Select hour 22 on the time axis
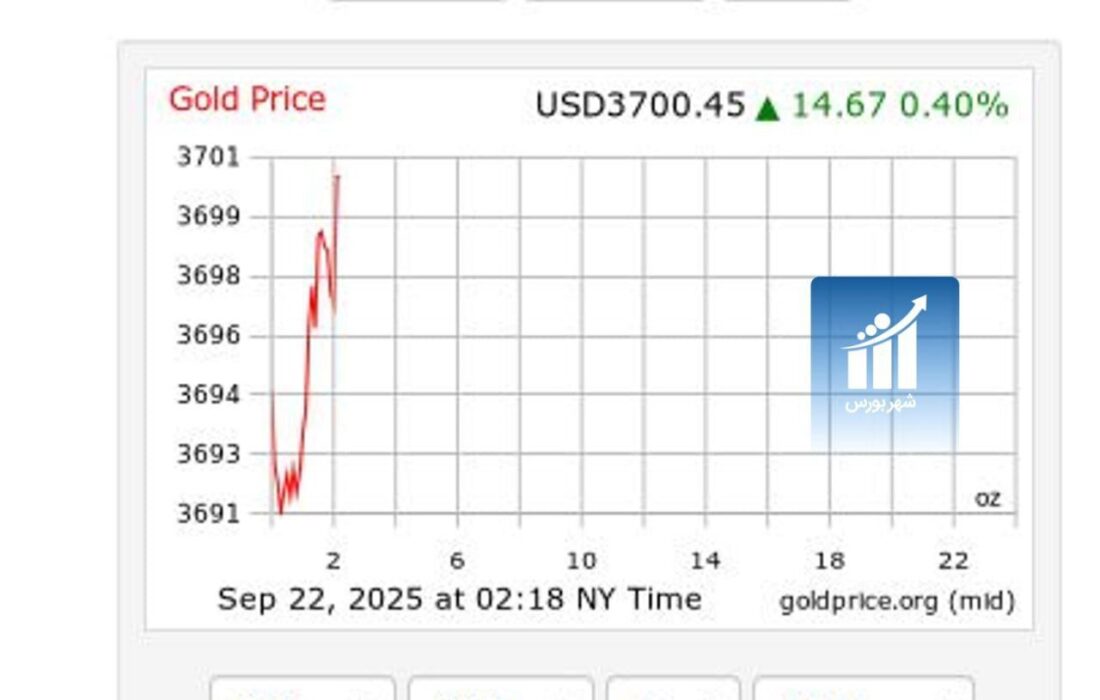Screen dimensions: 1100x700 tap(953, 561)
